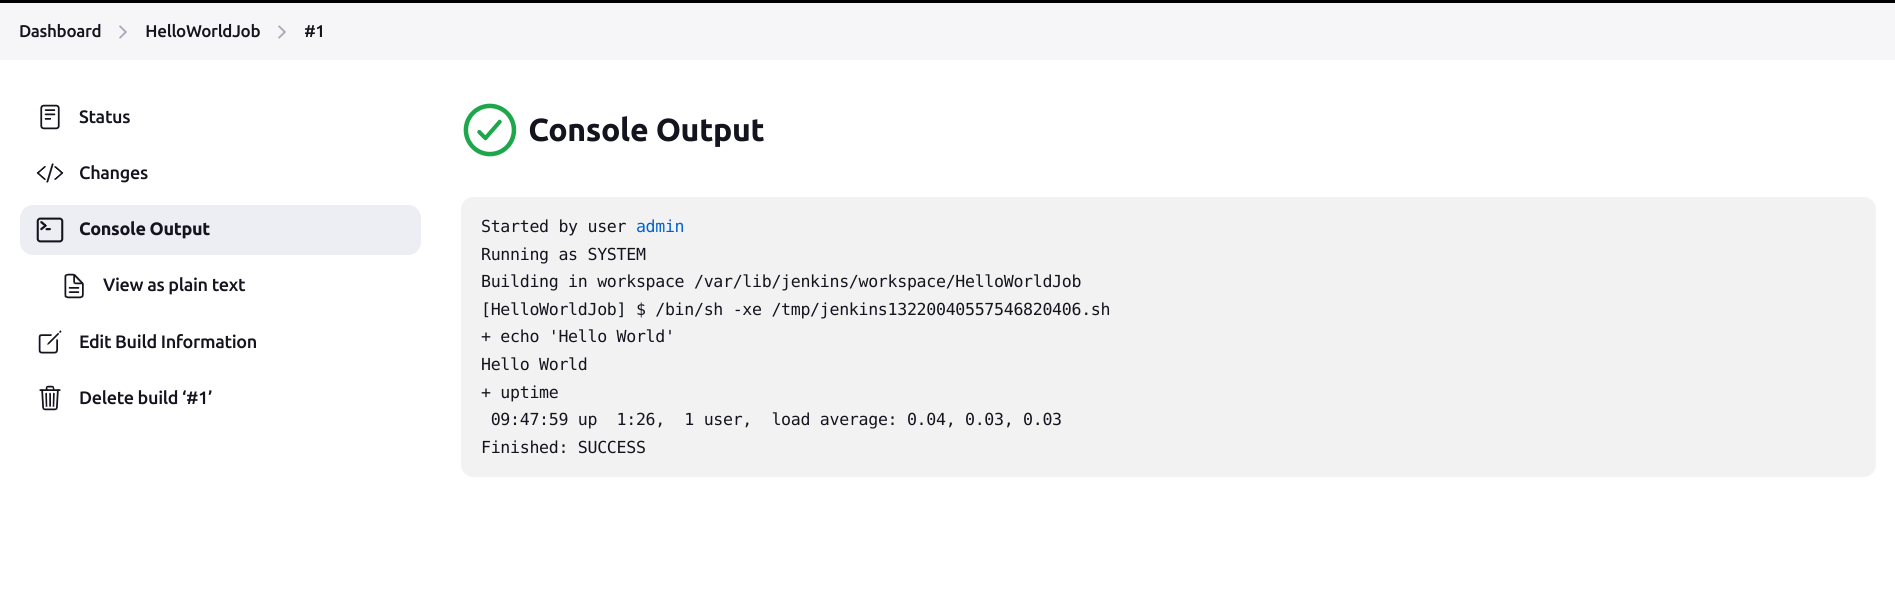This screenshot has width=1895, height=600.
Task: Open build #1 breadcrumb entry
Action: coord(314,31)
